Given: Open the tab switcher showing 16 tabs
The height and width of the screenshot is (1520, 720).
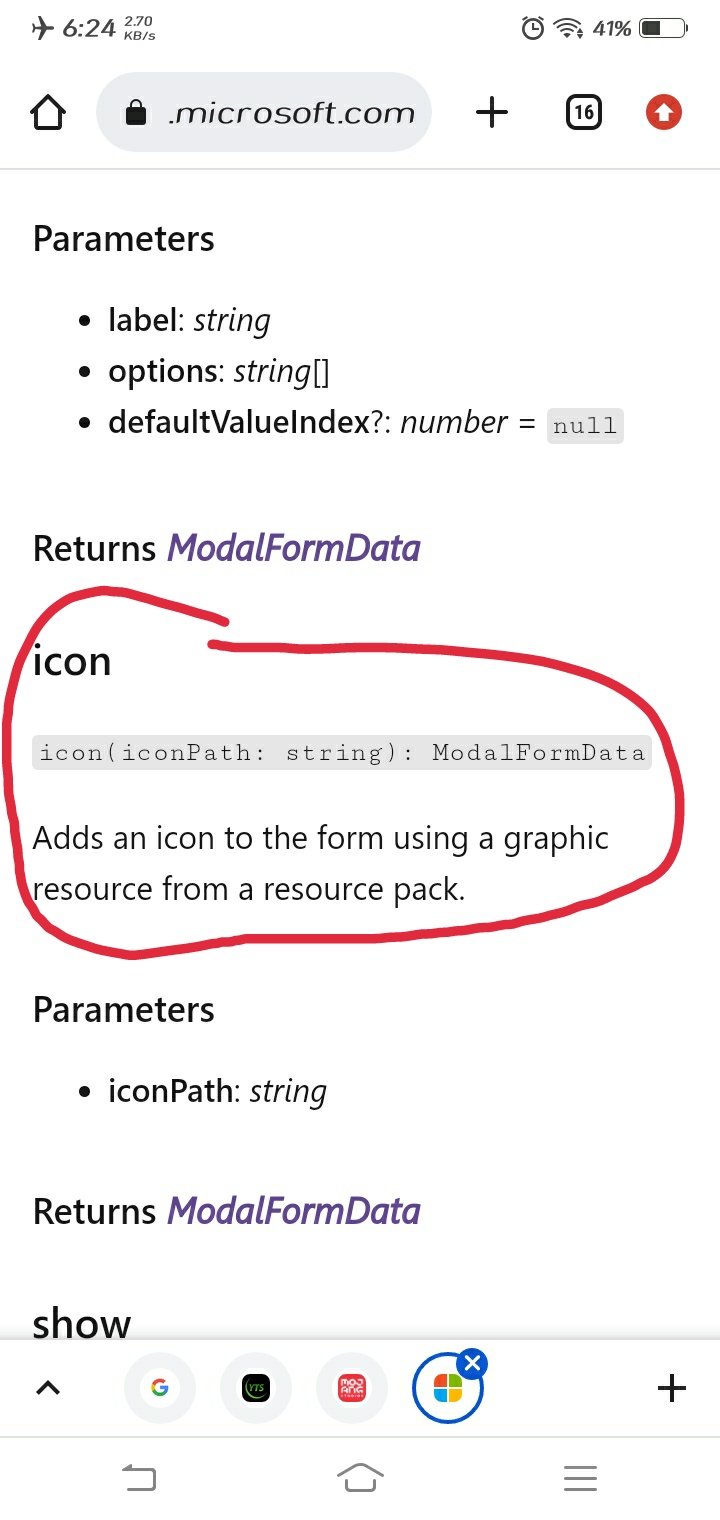Looking at the screenshot, I should click(583, 113).
